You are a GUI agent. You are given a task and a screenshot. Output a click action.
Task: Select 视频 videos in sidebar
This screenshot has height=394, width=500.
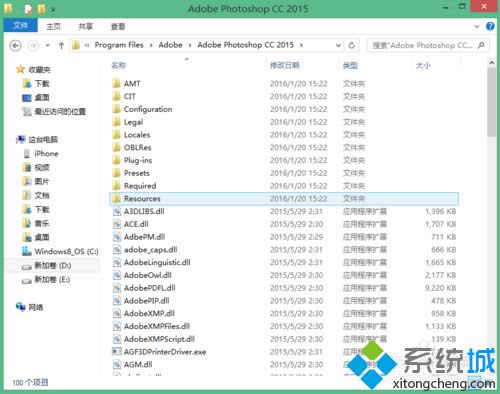[x=42, y=167]
